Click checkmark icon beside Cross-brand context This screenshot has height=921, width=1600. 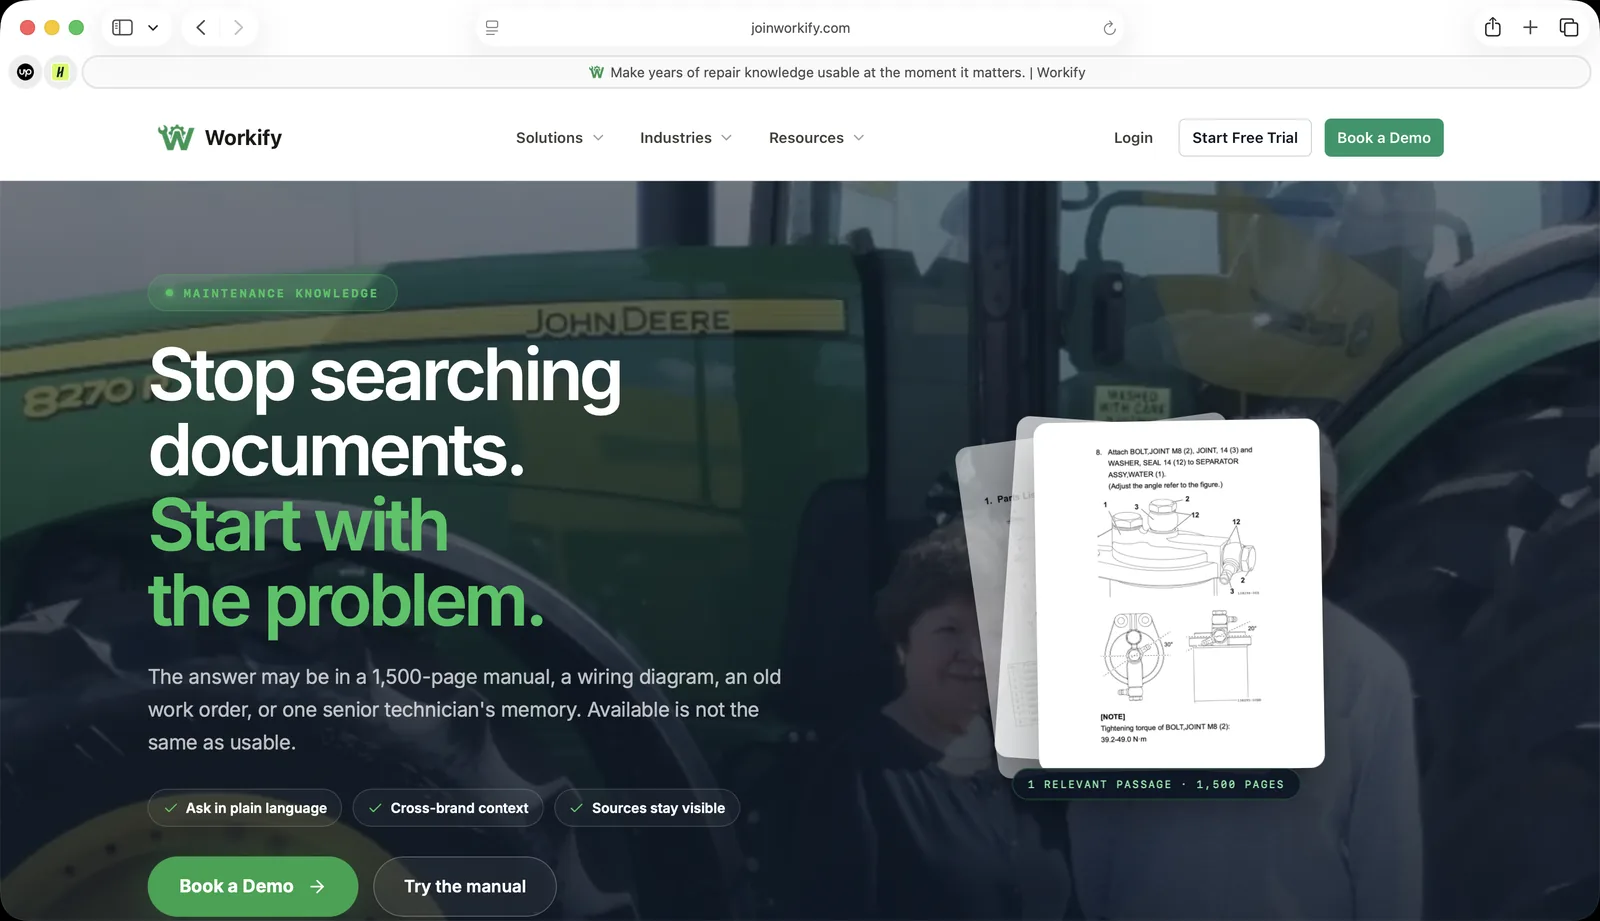[375, 808]
